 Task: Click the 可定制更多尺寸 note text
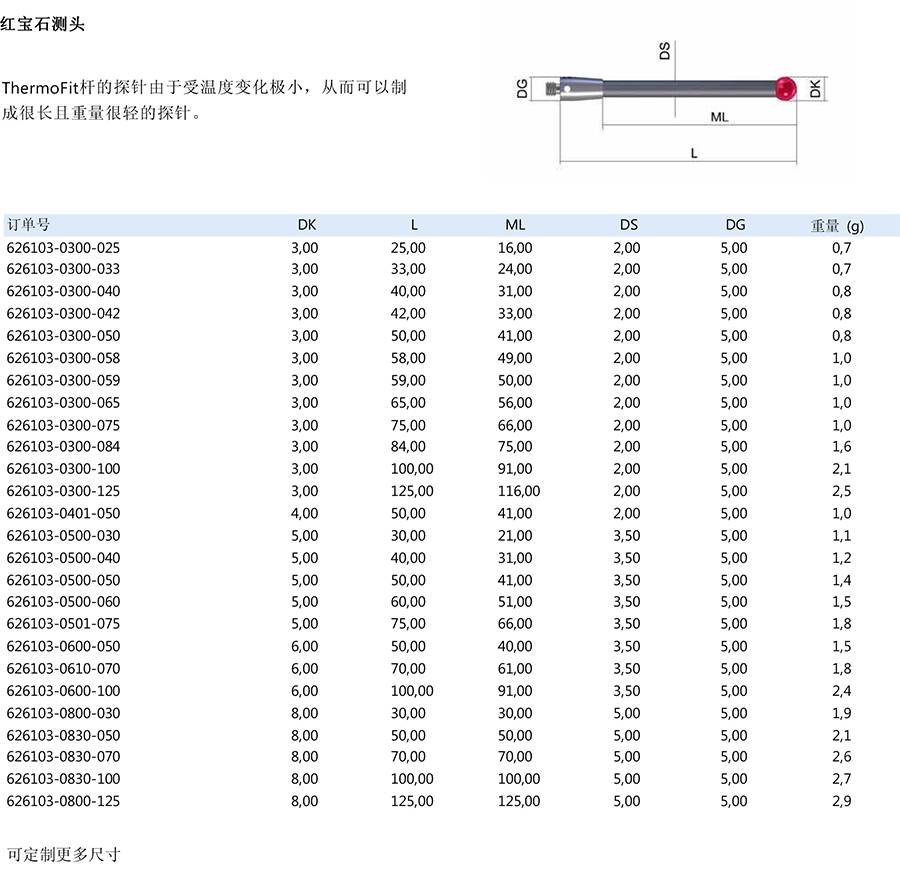64,854
